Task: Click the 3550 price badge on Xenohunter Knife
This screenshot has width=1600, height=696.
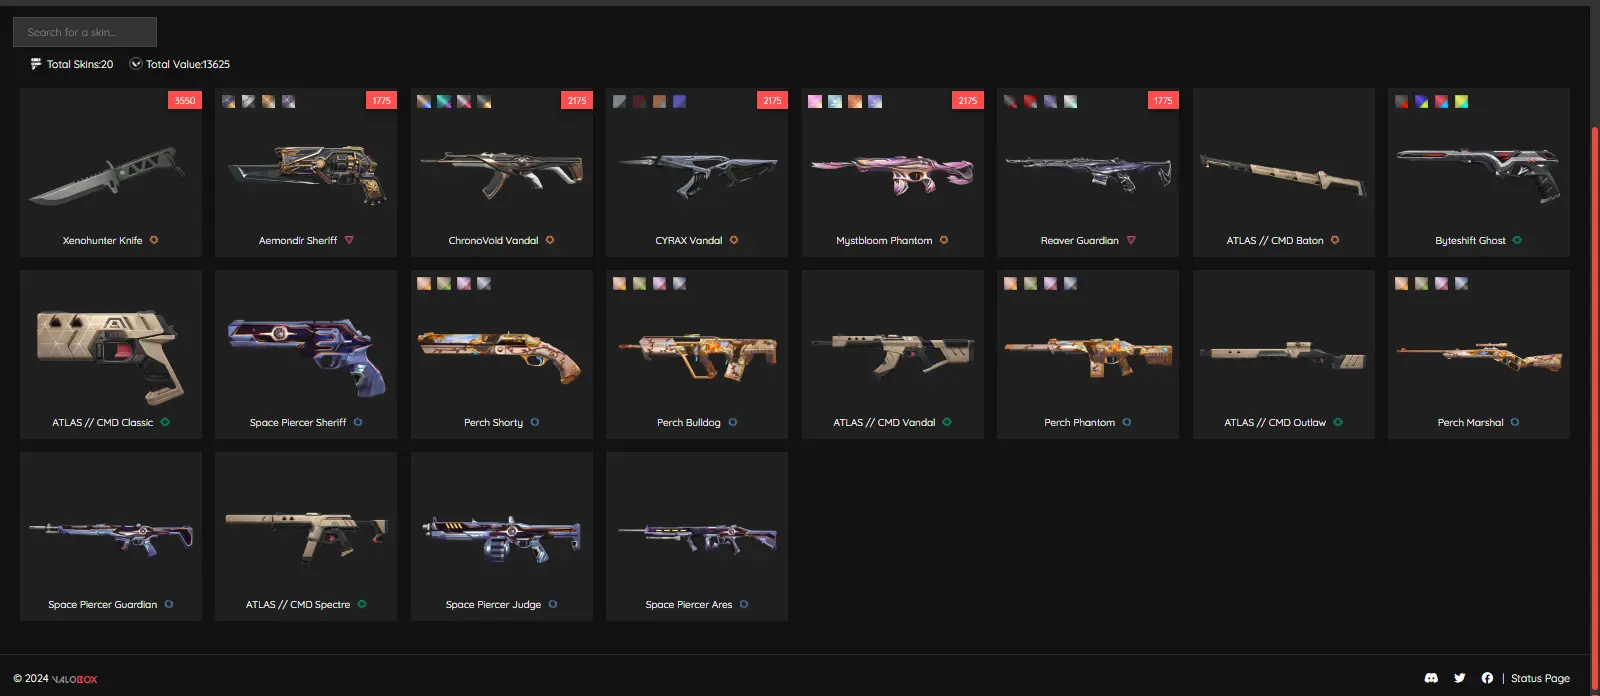Action: (x=185, y=100)
